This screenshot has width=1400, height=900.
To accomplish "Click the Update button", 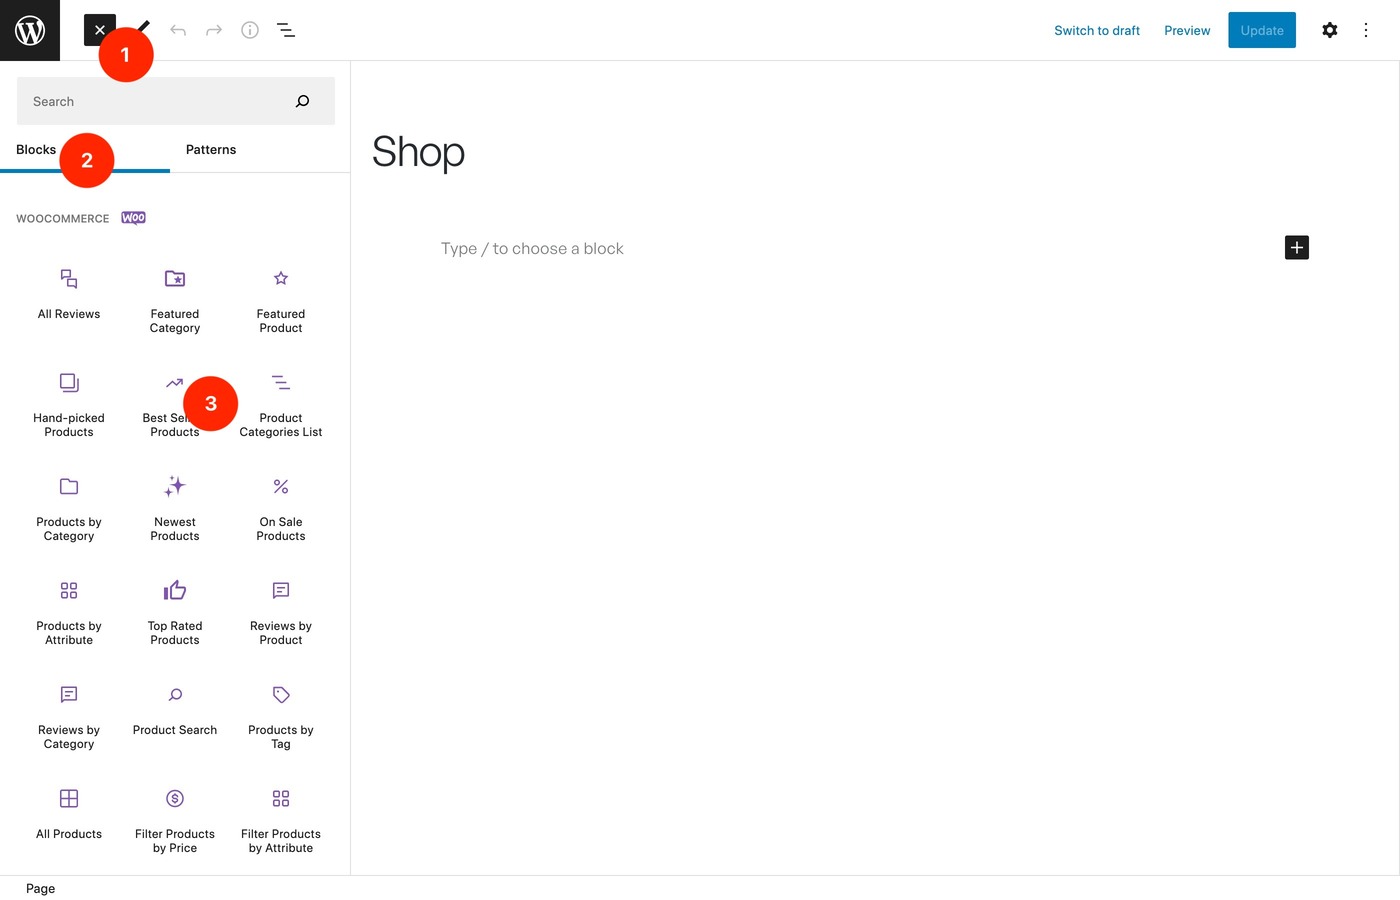I will pyautogui.click(x=1261, y=30).
